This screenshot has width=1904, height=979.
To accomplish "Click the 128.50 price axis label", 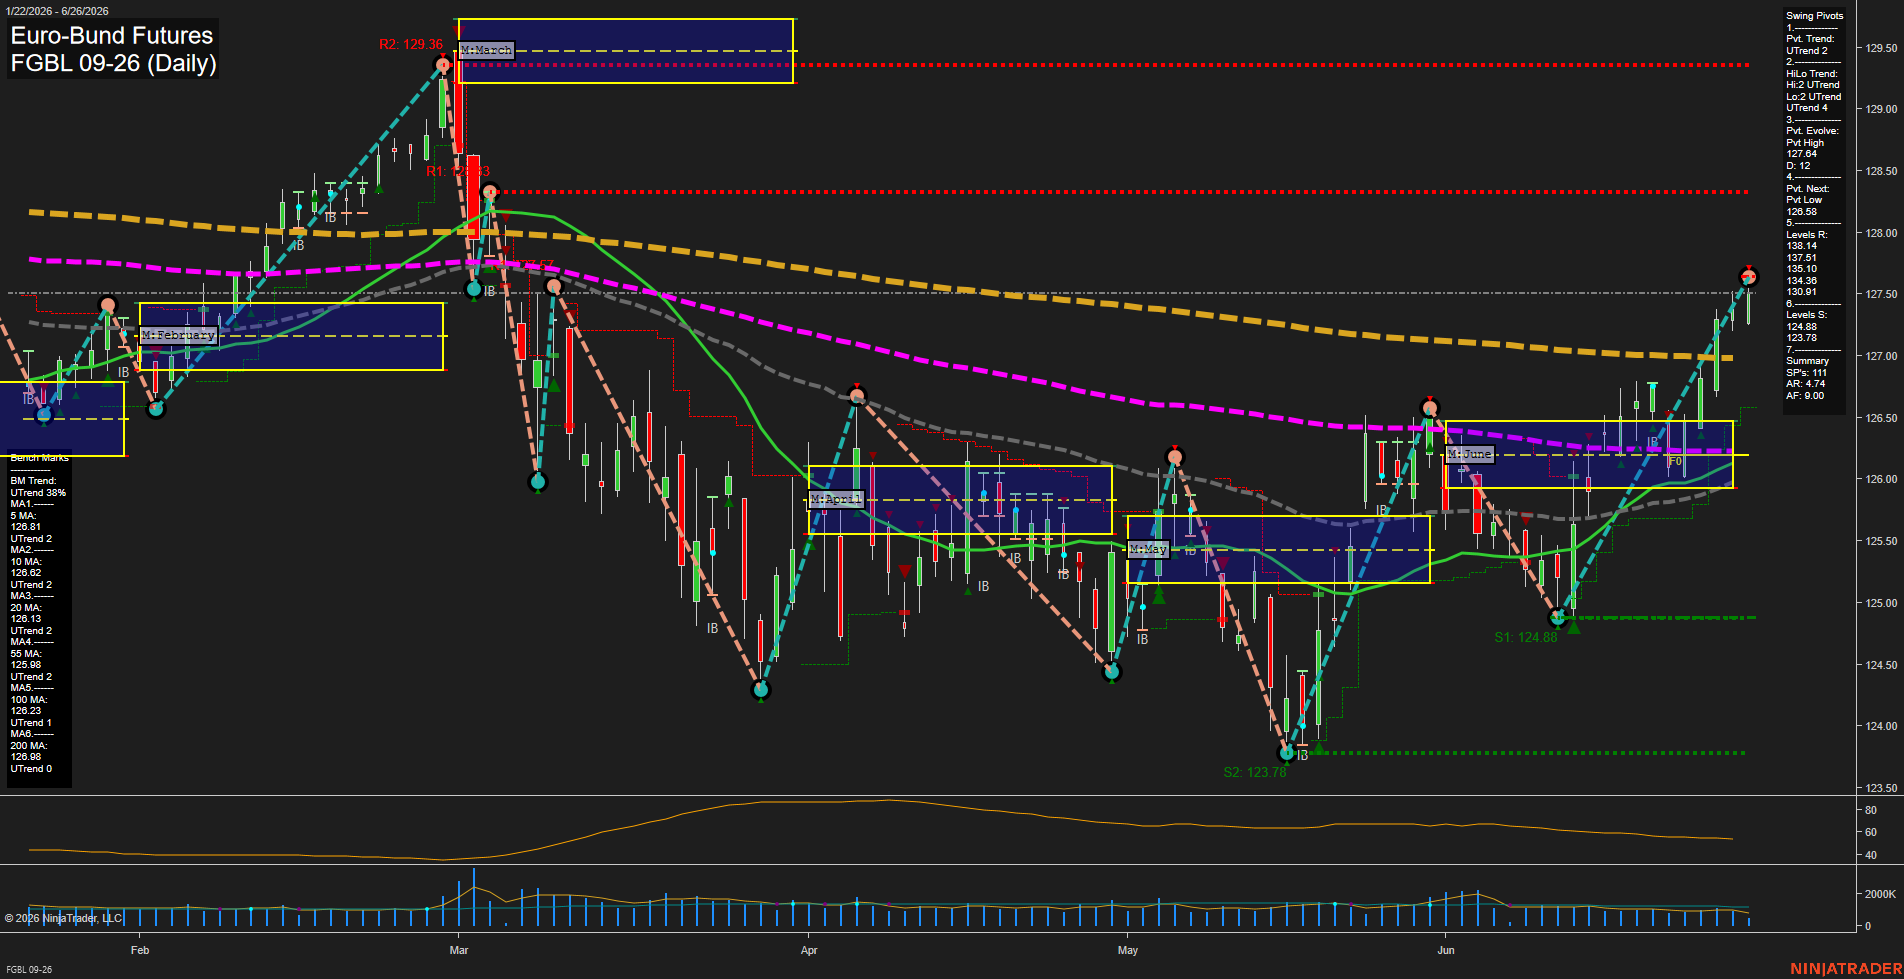I will point(1881,172).
